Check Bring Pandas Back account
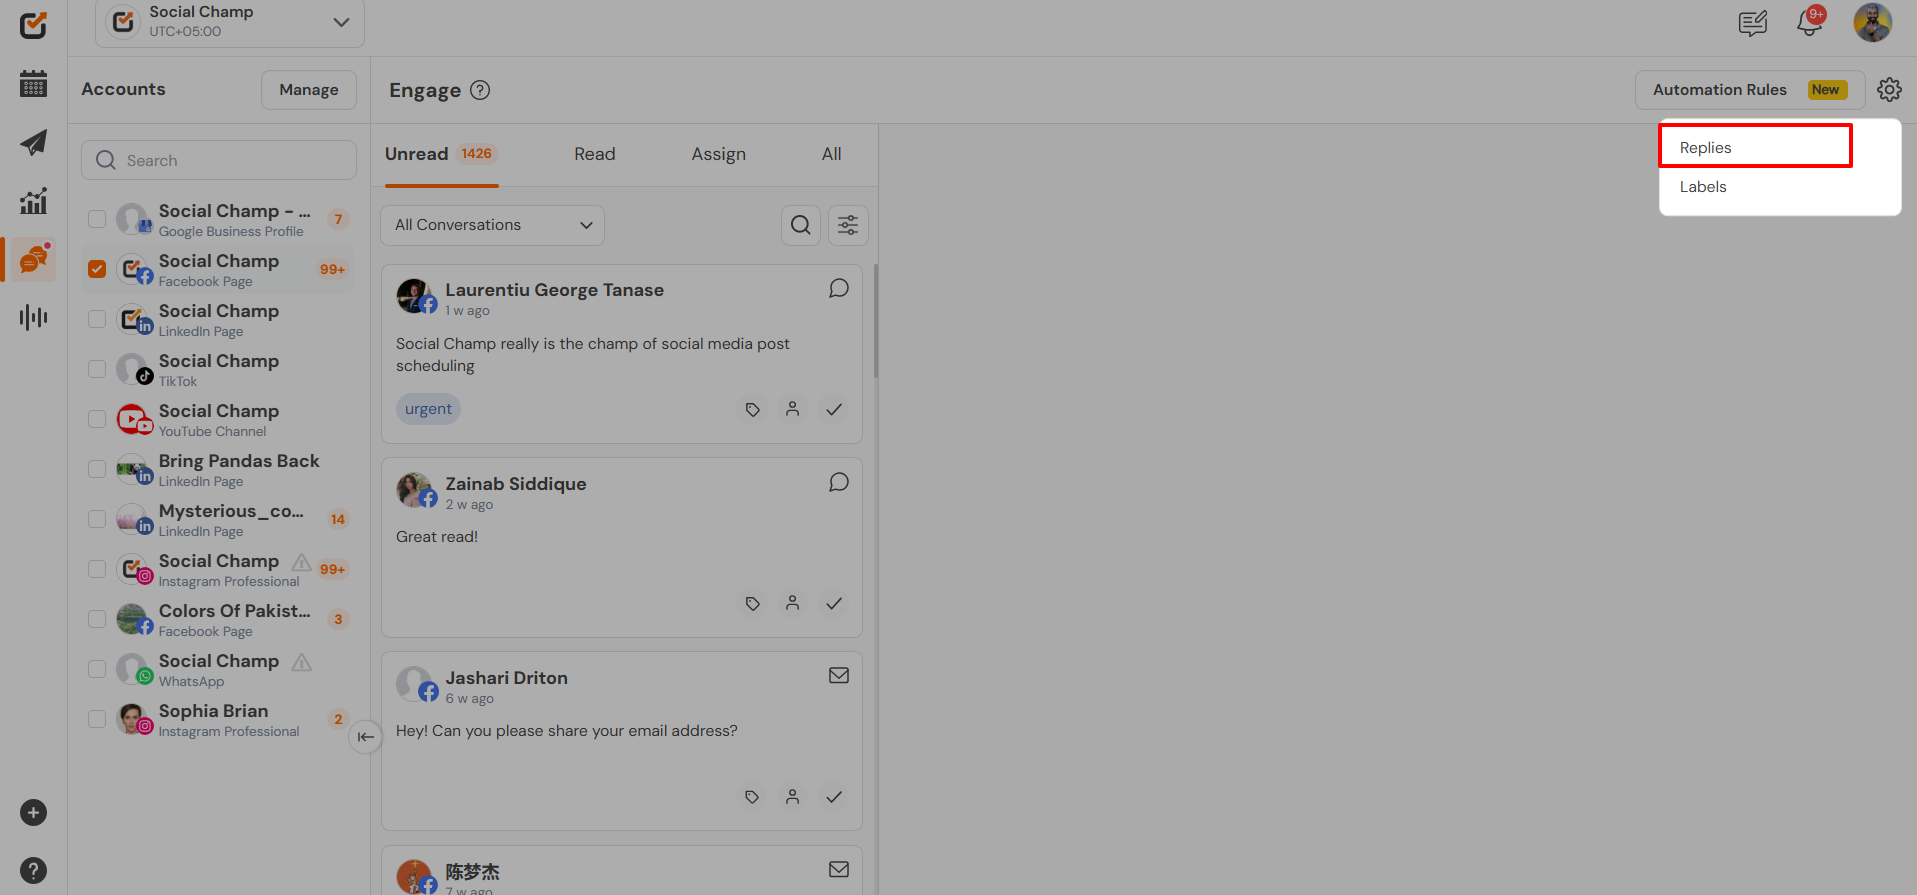Screen dimensions: 1917x895 coord(97,469)
